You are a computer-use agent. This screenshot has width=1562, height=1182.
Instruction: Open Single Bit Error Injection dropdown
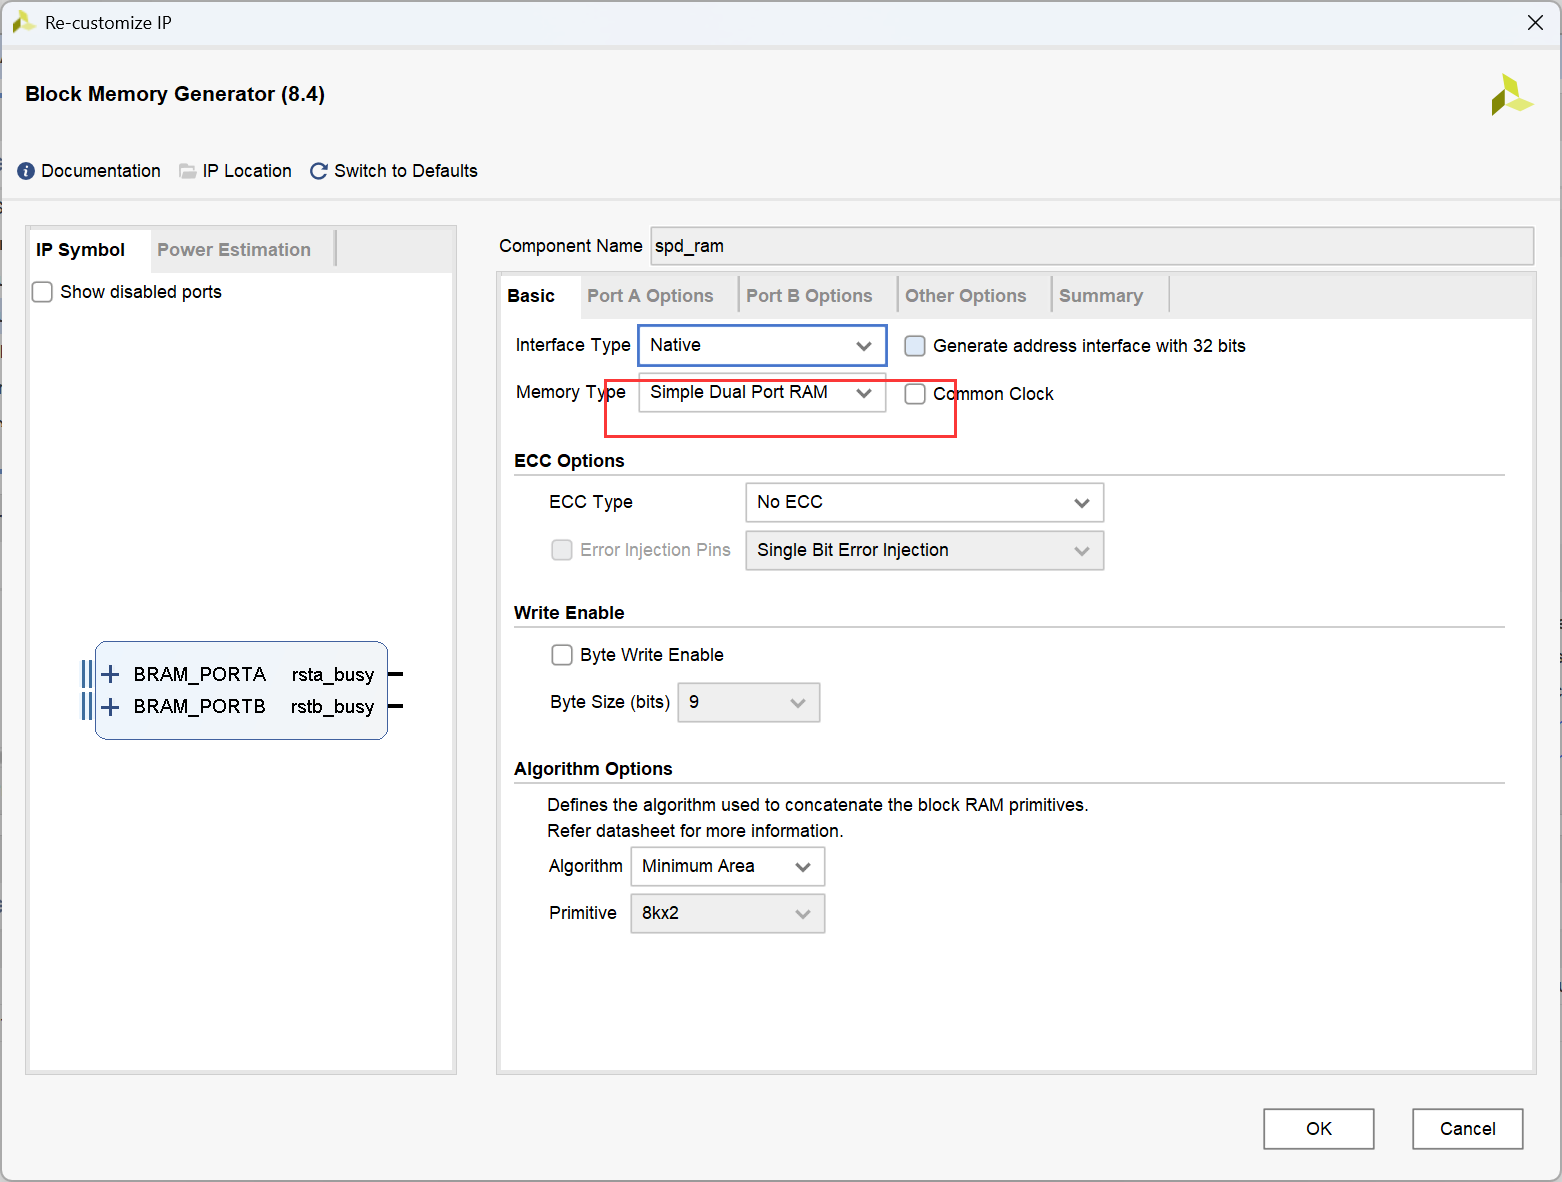click(924, 550)
